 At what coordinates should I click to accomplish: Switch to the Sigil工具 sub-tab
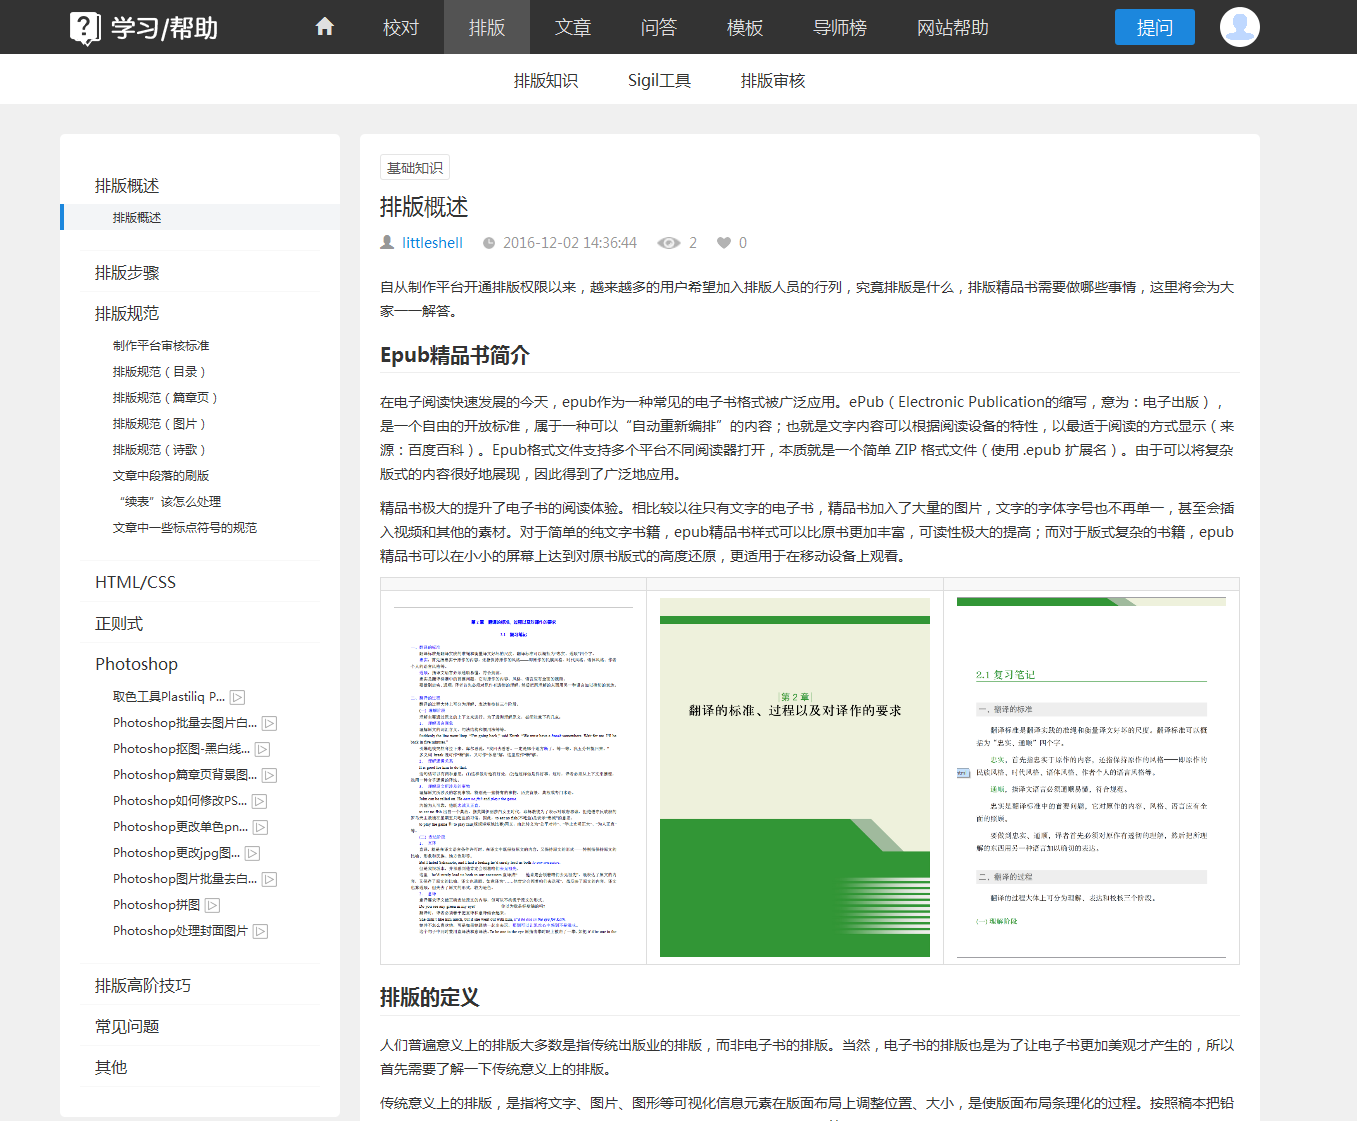pos(659,80)
